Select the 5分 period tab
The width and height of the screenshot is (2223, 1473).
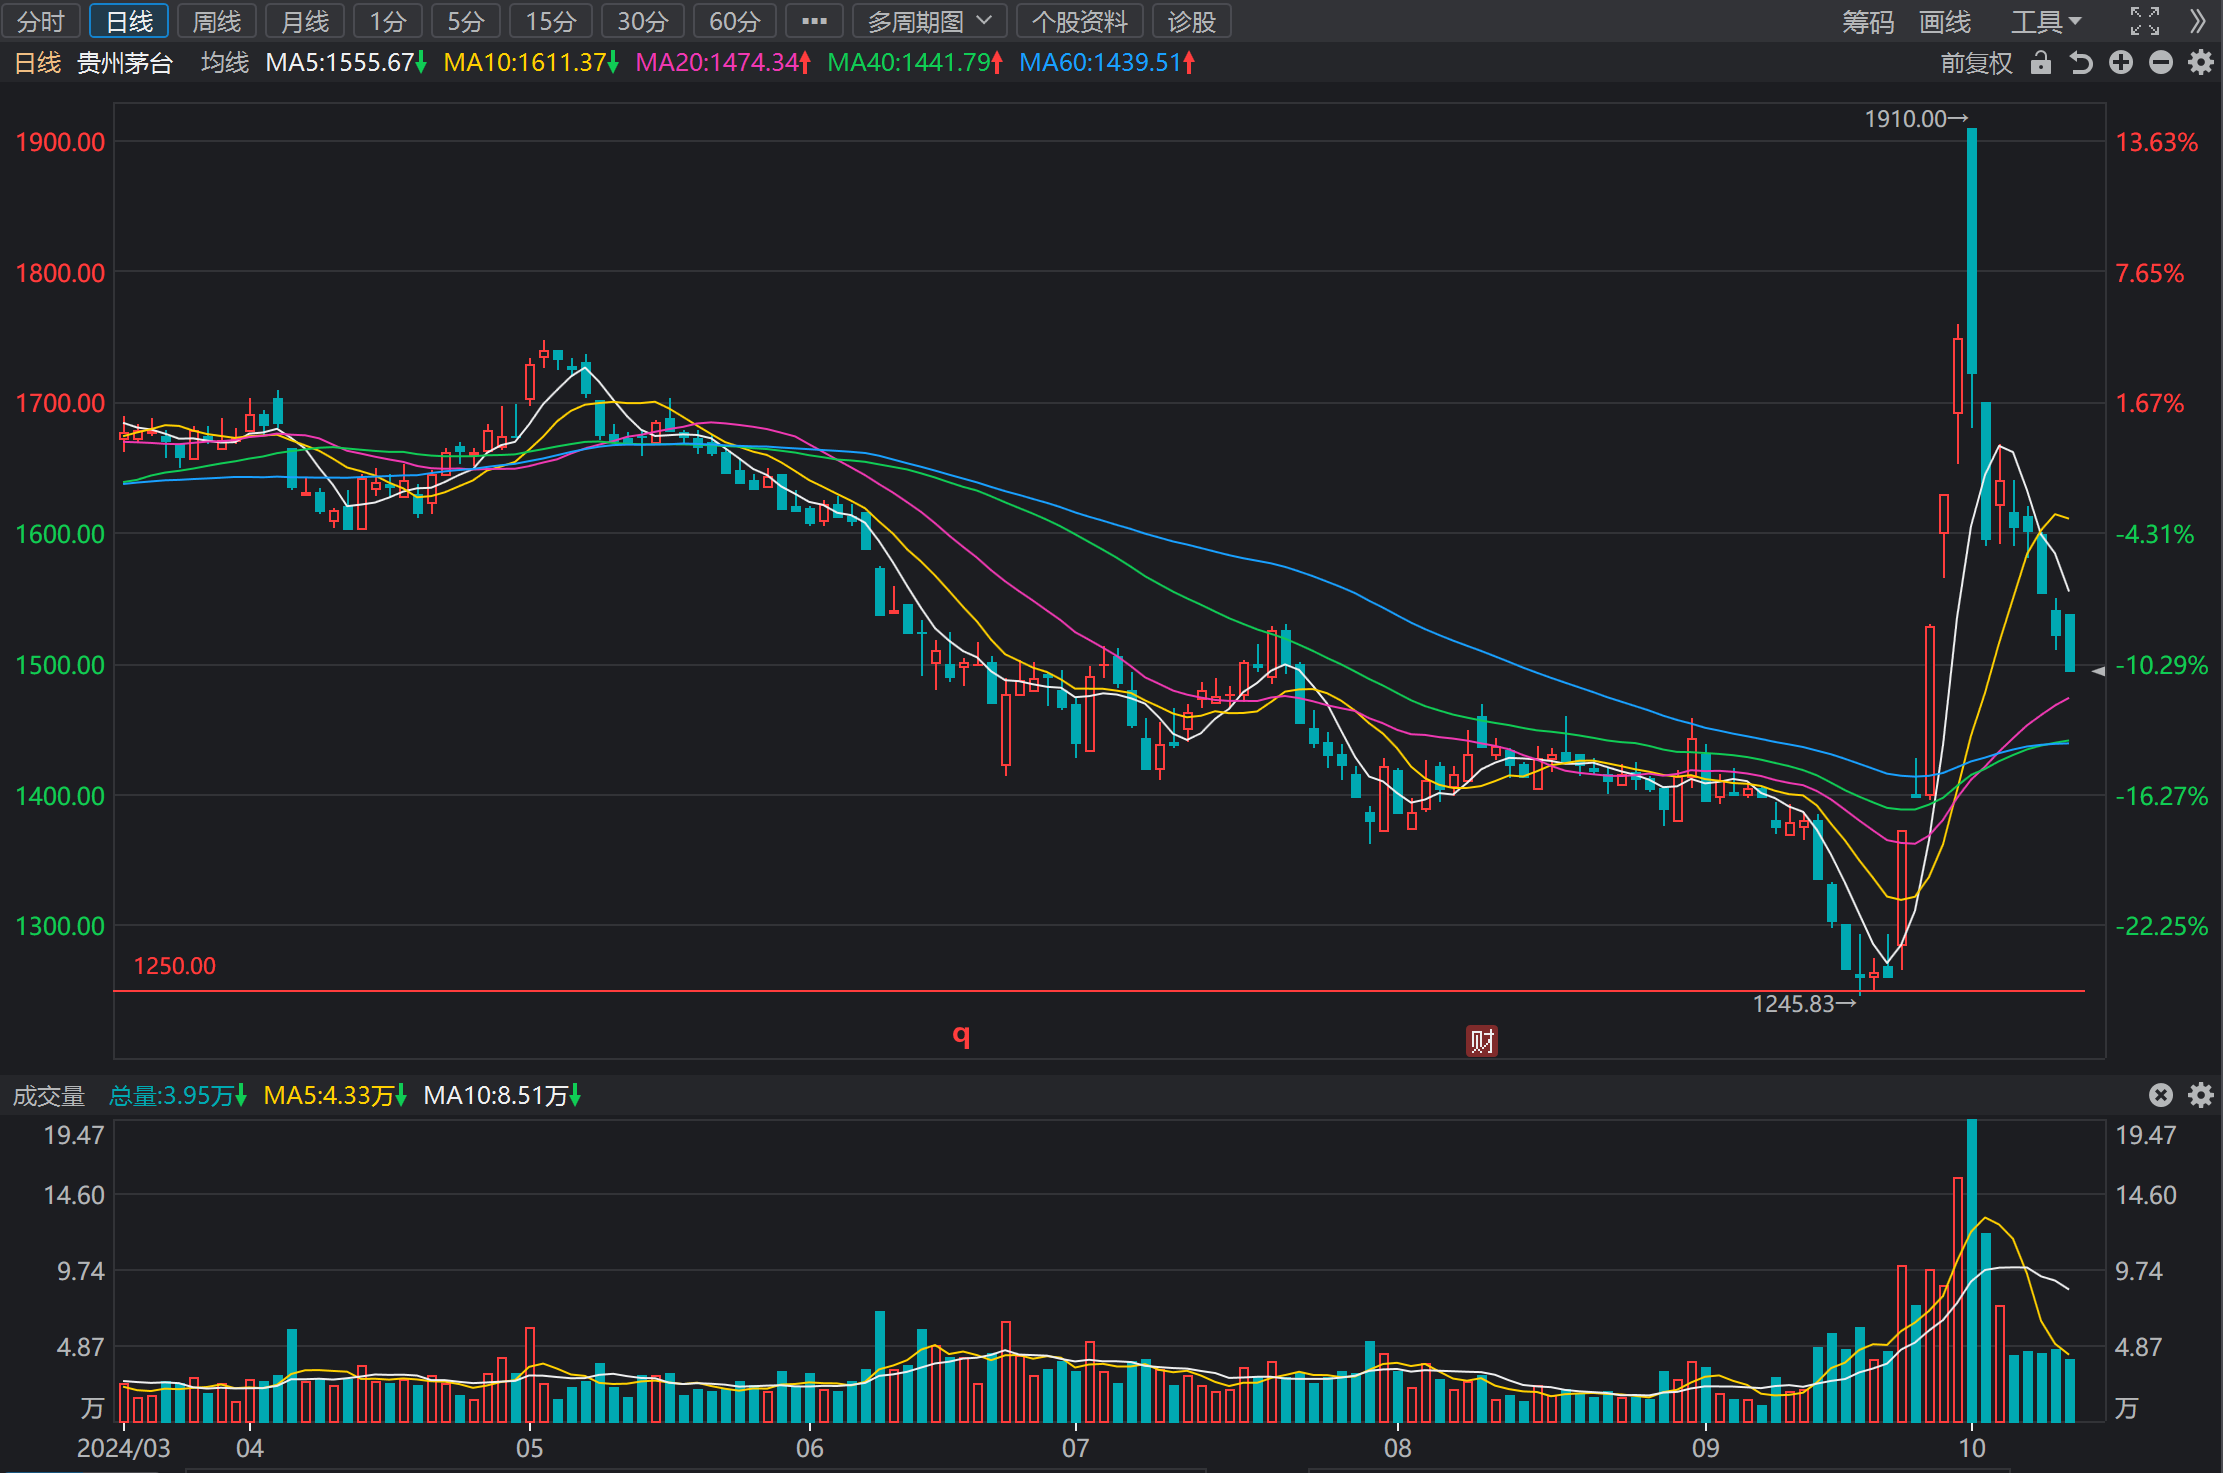pos(466,21)
